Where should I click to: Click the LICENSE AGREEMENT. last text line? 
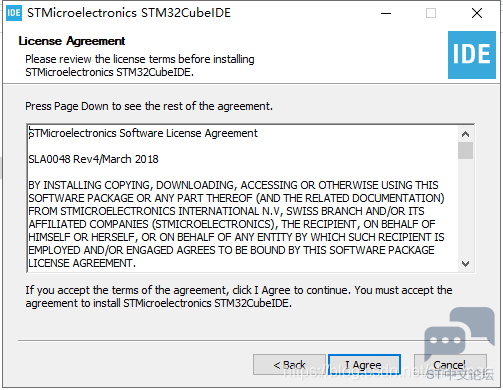[82, 263]
